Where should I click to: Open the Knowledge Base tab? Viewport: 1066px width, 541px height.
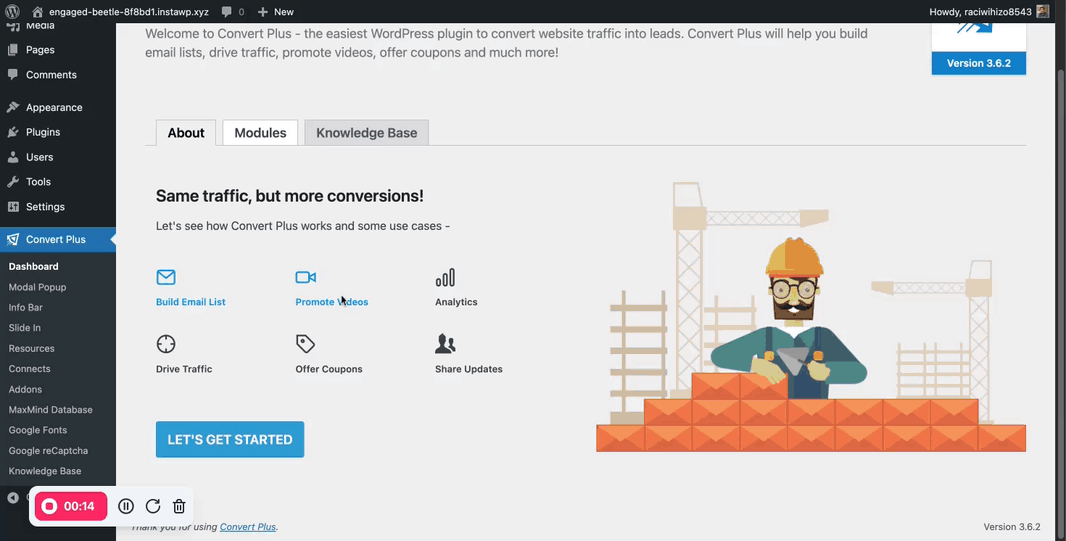point(366,133)
